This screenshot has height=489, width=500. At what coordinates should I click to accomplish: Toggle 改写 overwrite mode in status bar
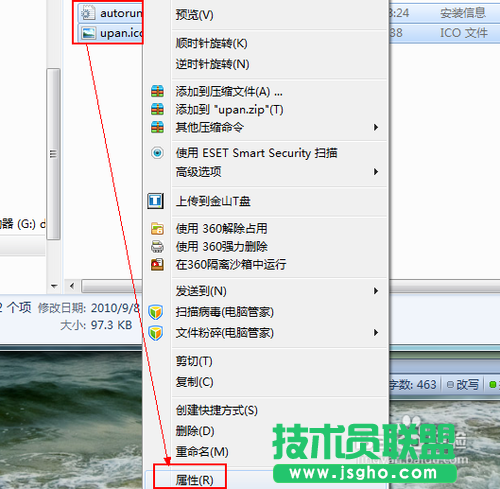coord(463,385)
